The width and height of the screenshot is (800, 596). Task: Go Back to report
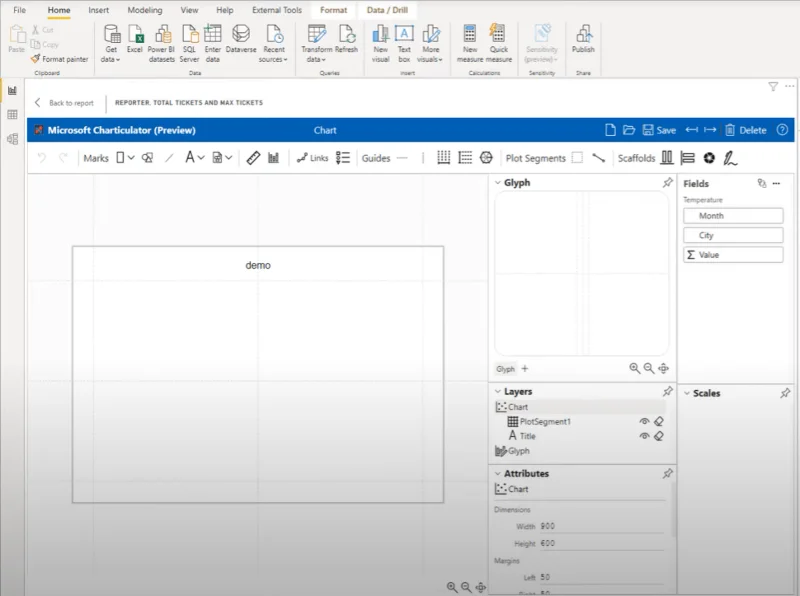(65, 103)
